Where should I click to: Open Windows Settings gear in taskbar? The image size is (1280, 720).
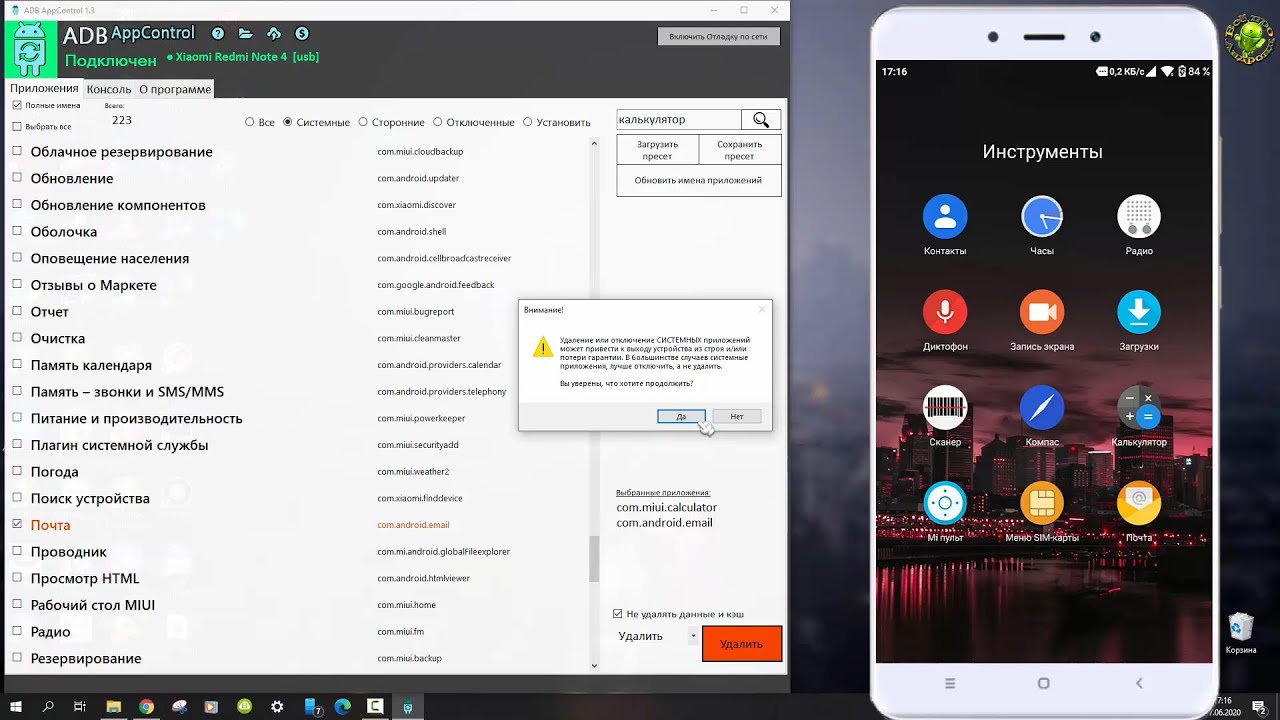[277, 707]
